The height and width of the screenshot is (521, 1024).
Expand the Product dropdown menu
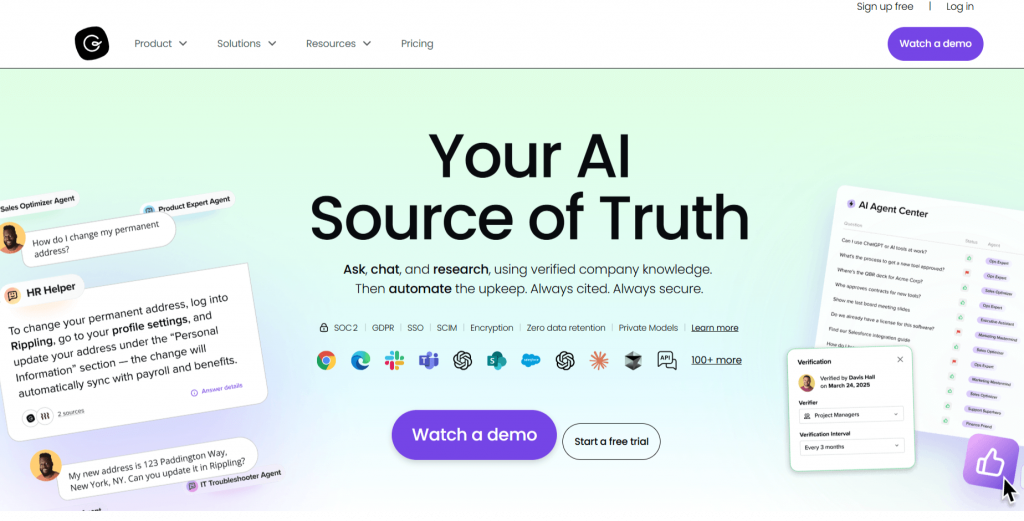161,44
